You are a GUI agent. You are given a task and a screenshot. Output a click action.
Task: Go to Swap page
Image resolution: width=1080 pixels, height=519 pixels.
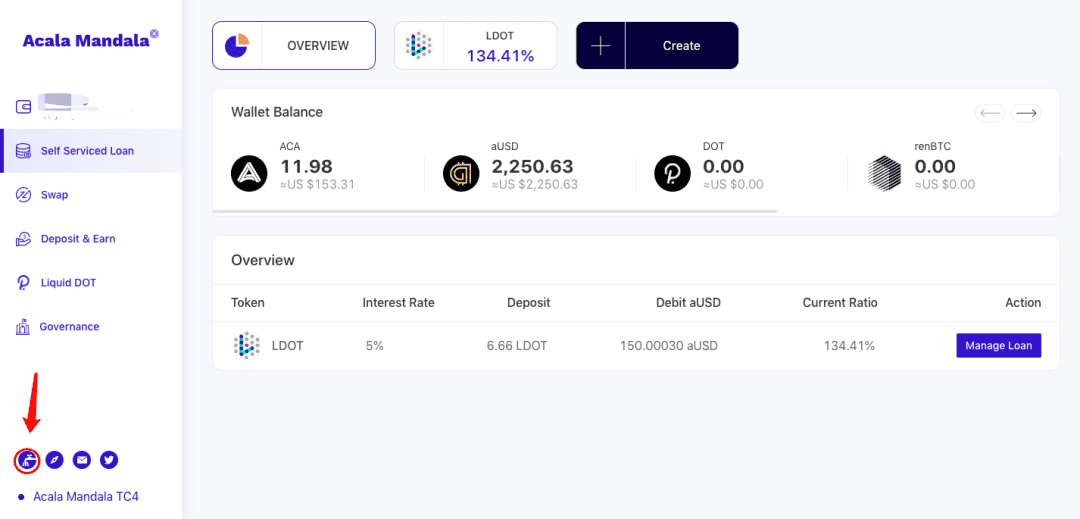tap(91, 195)
